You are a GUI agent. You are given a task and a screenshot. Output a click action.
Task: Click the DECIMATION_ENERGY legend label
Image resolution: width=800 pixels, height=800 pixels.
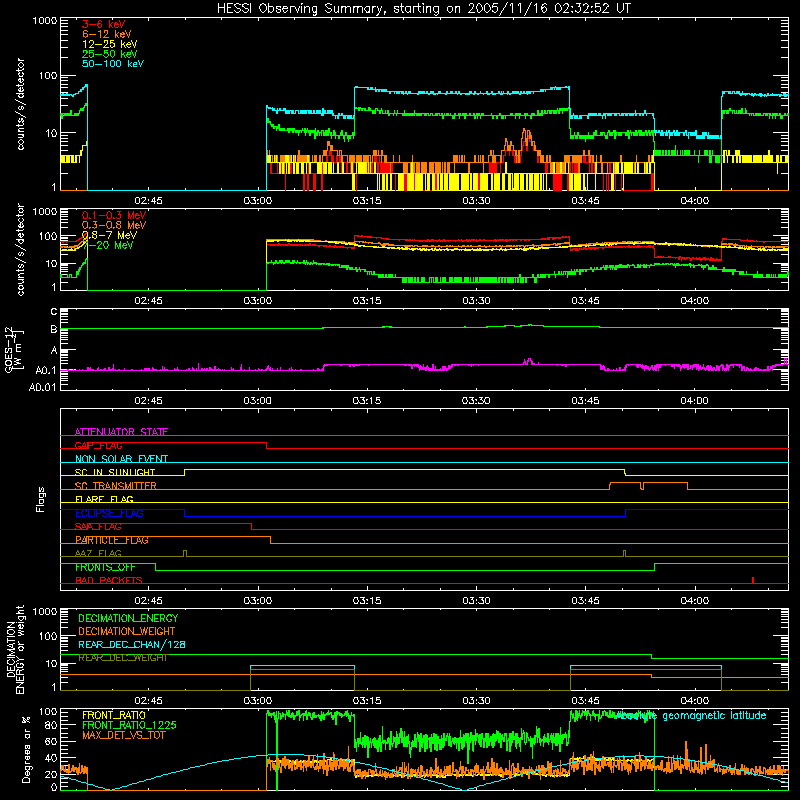(128, 618)
